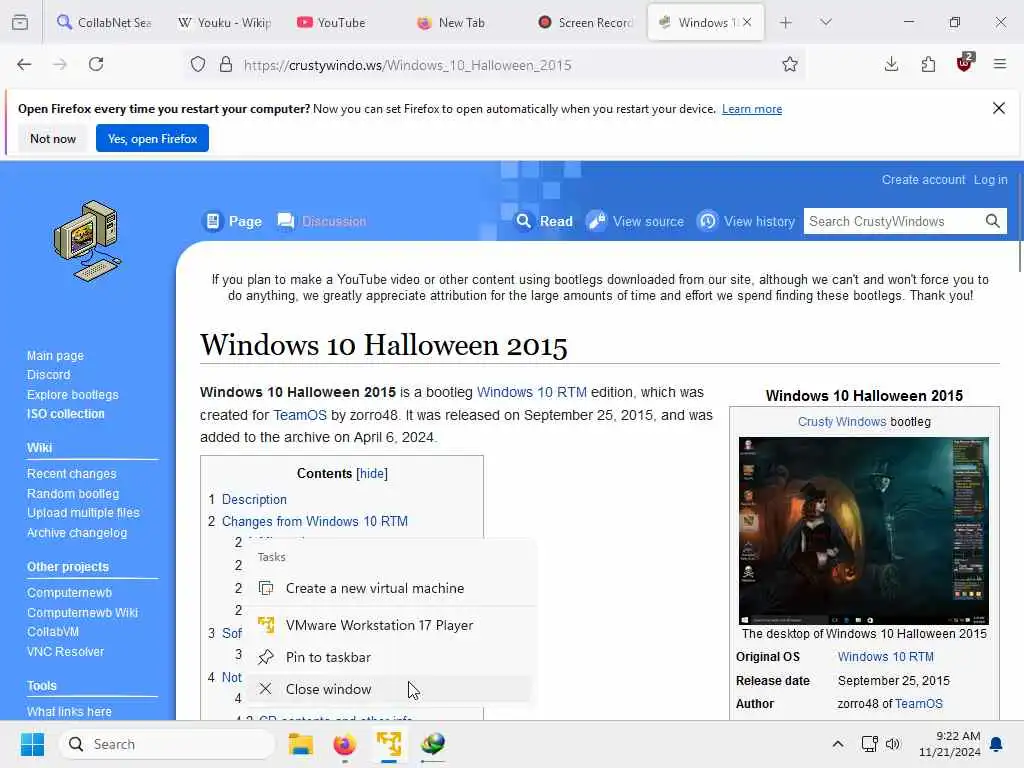Open the tracking protection shield icon

pyautogui.click(x=198, y=64)
